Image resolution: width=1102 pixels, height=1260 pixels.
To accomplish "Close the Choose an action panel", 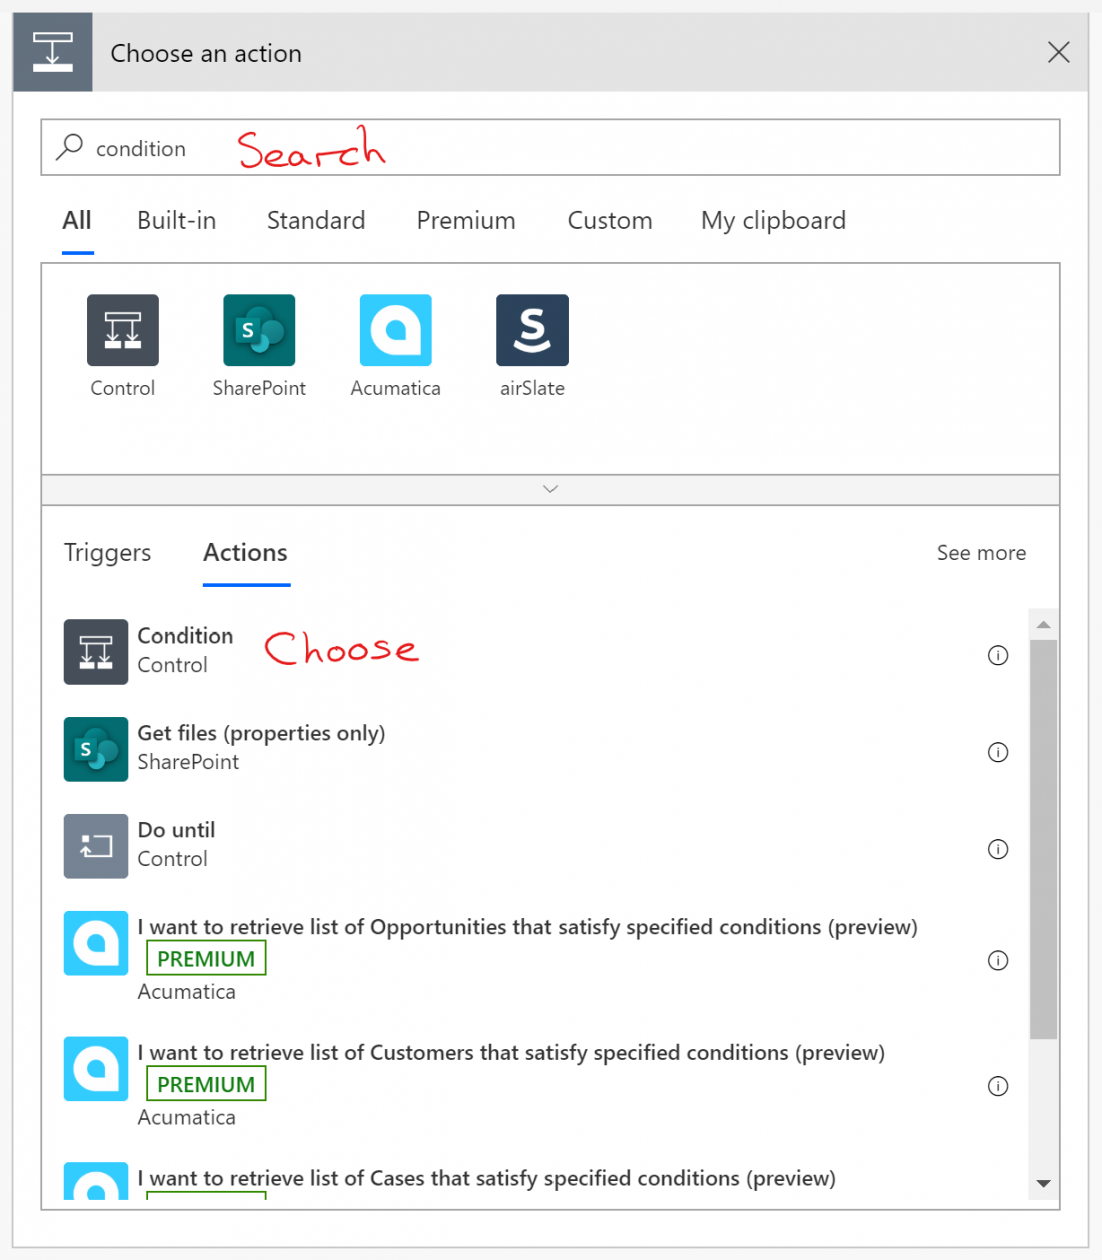I will [x=1059, y=52].
